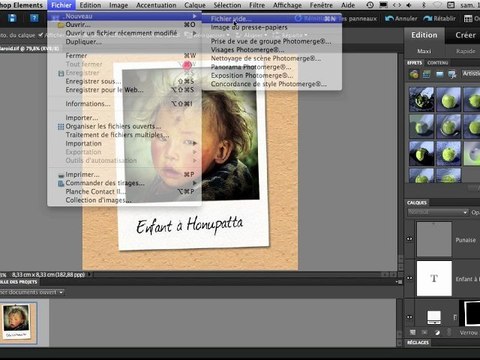Screen dimensions: 480x360
Task: Click the organizer grid icon after Rétablir
Action: 468,19
